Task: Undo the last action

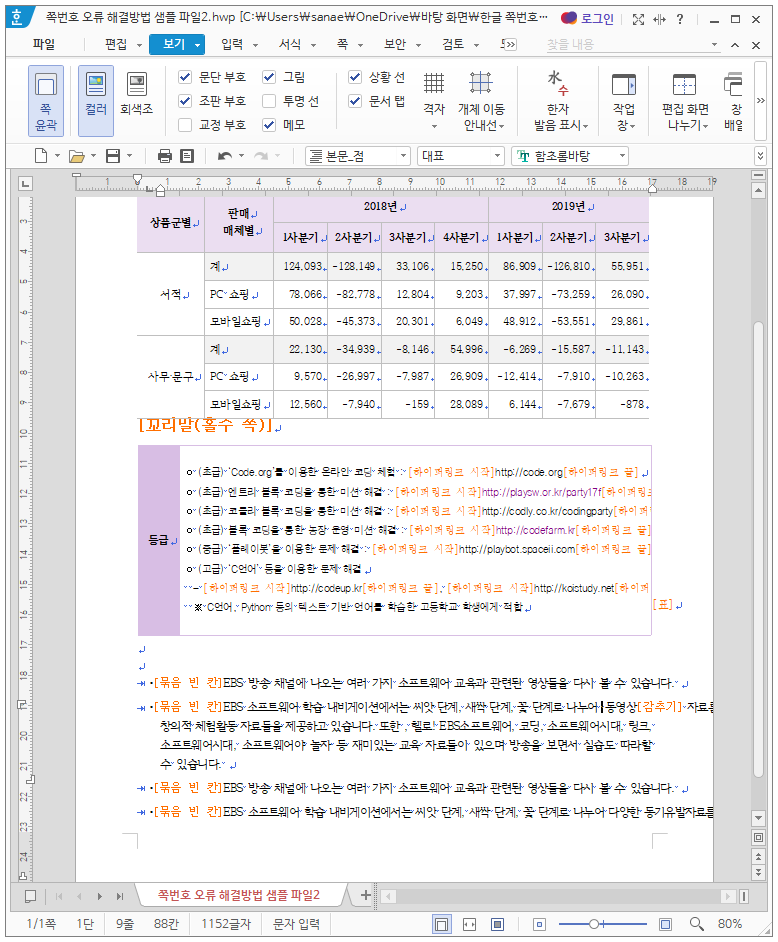Action: pos(225,156)
